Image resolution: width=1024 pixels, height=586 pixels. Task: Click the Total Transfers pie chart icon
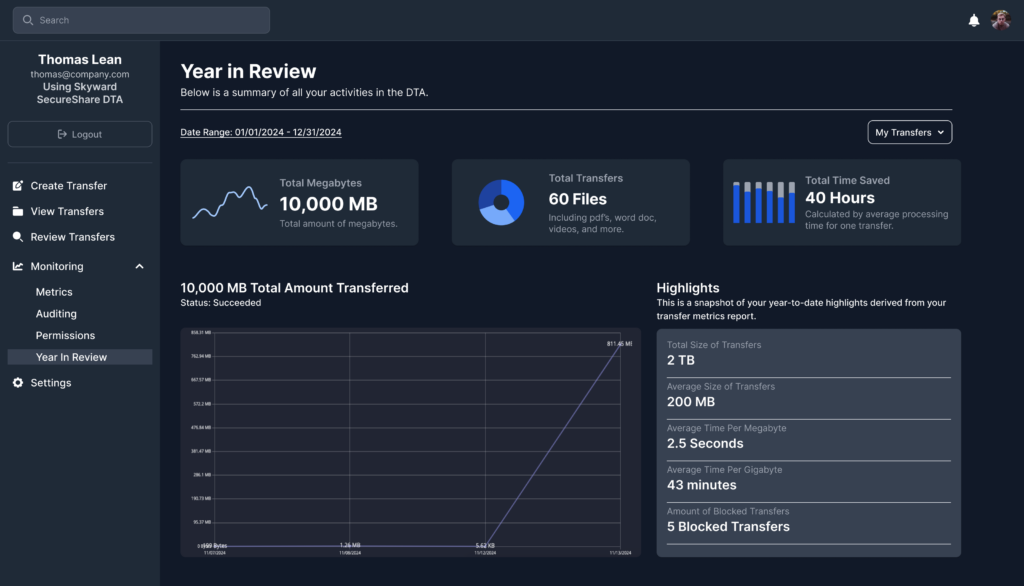(501, 202)
